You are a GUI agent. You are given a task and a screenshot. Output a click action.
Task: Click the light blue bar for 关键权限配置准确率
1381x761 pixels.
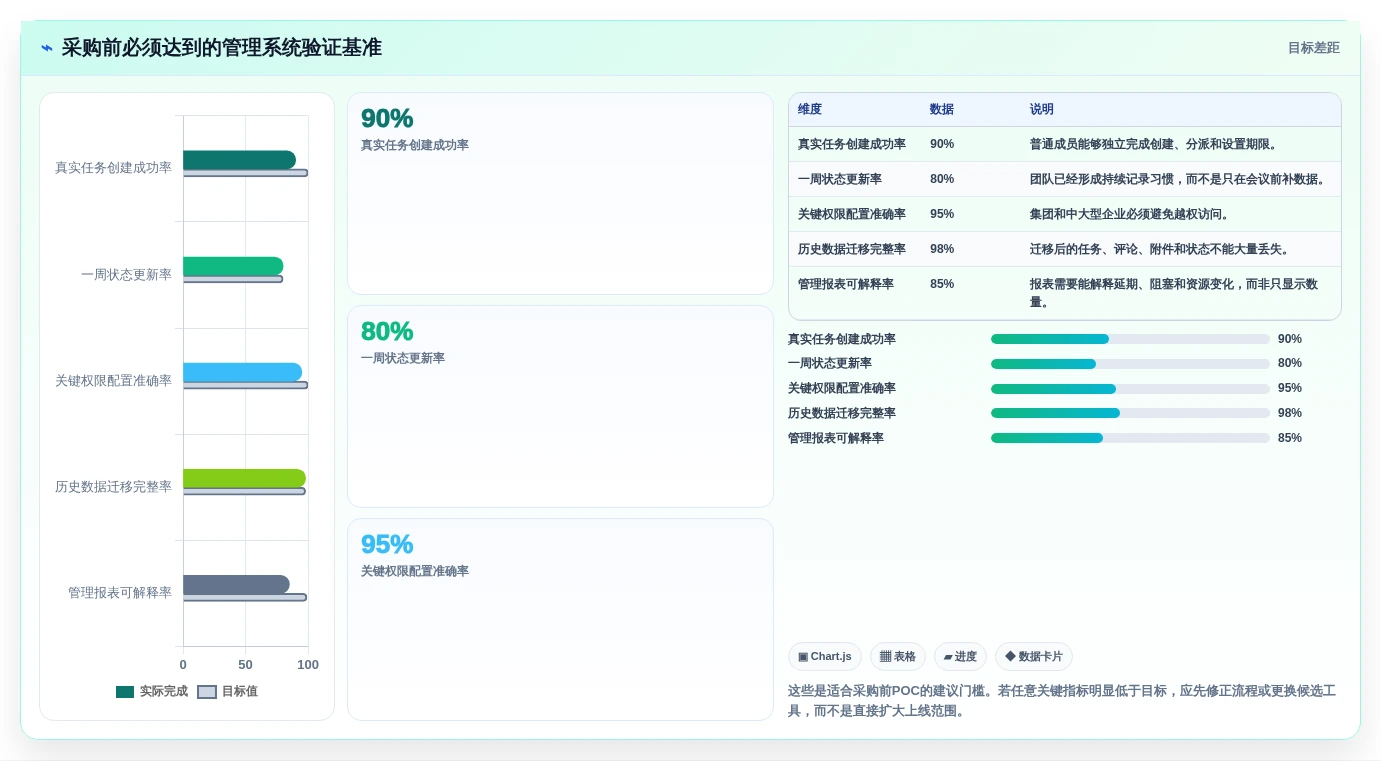coord(242,372)
